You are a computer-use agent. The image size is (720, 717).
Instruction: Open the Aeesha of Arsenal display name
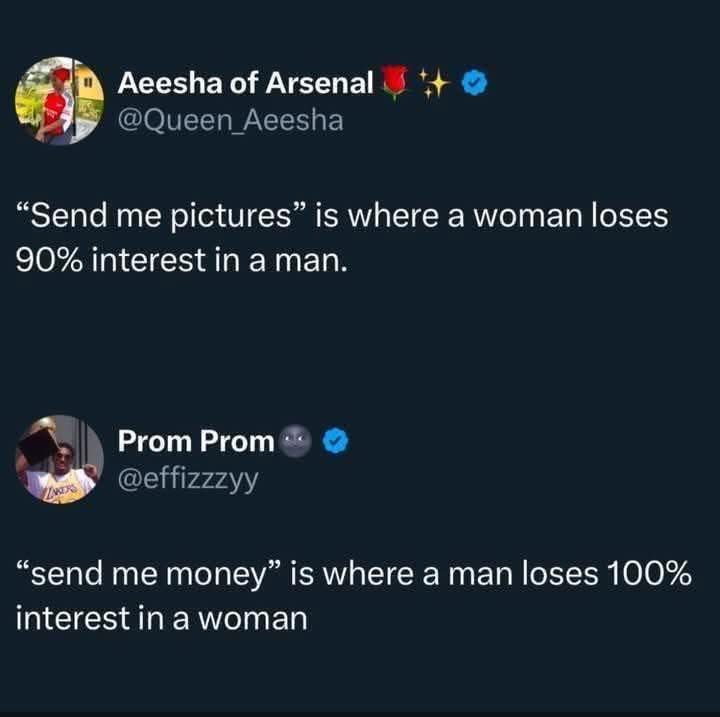click(x=246, y=83)
